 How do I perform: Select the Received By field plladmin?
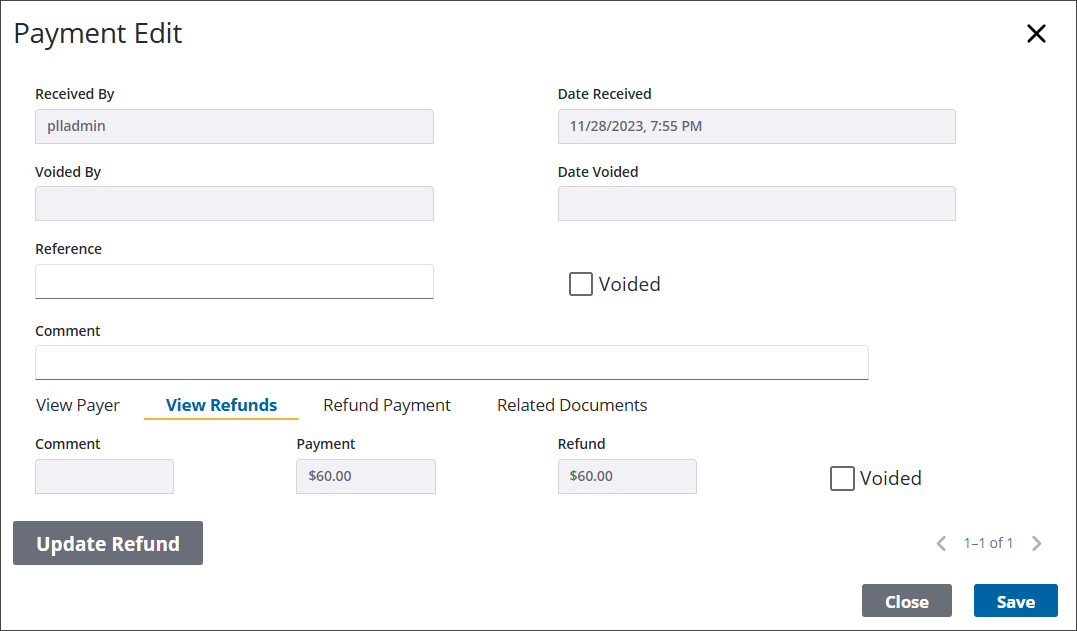[234, 126]
